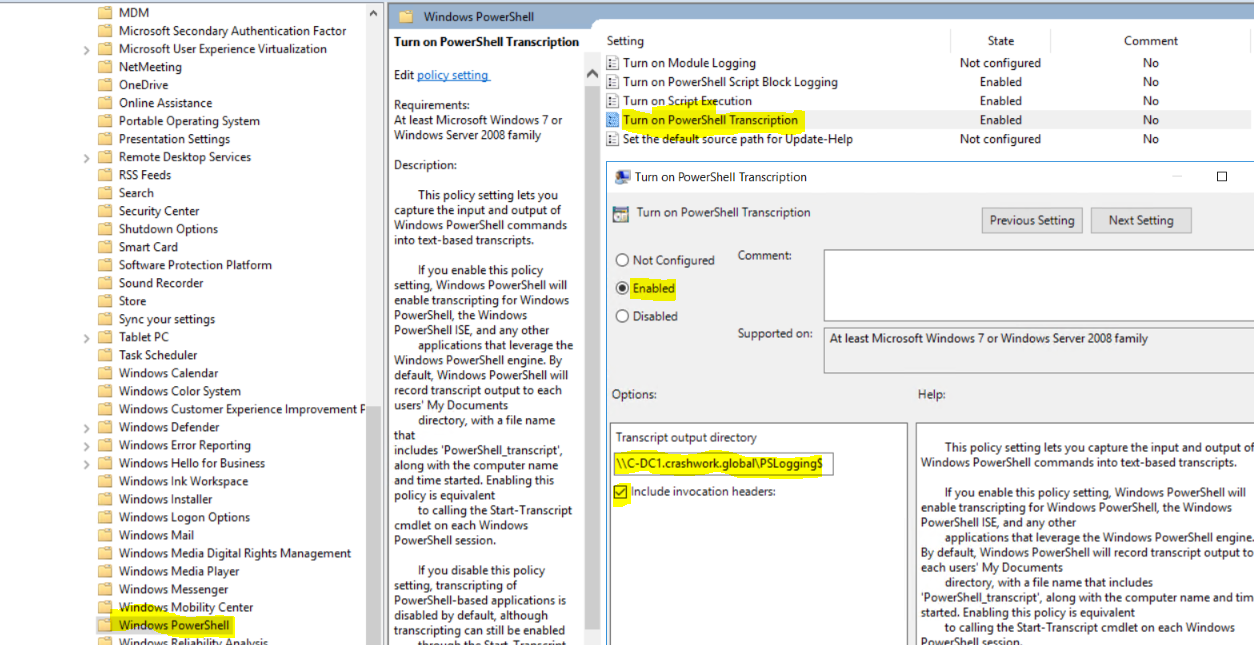The image size is (1254, 645).
Task: Expand the Tablet PC node
Action: tap(87, 337)
